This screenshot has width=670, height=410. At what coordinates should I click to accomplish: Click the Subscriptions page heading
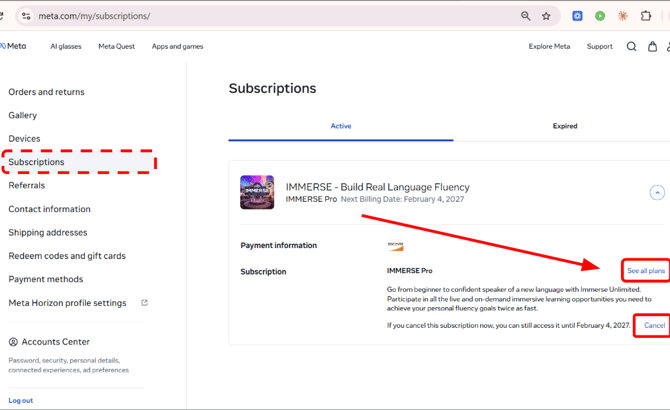click(273, 88)
